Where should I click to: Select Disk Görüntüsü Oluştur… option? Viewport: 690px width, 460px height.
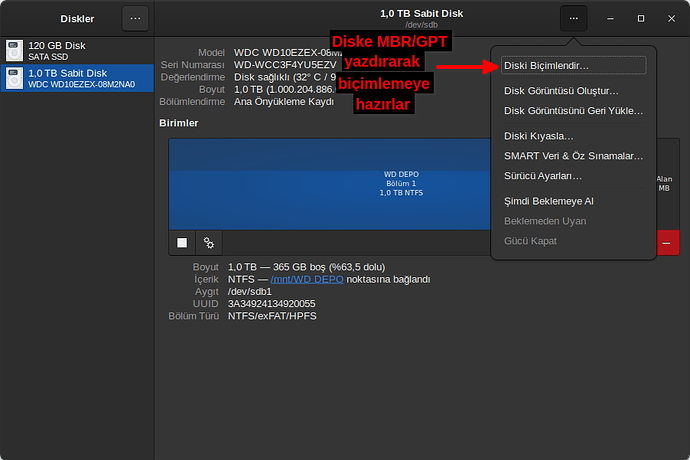pos(561,91)
